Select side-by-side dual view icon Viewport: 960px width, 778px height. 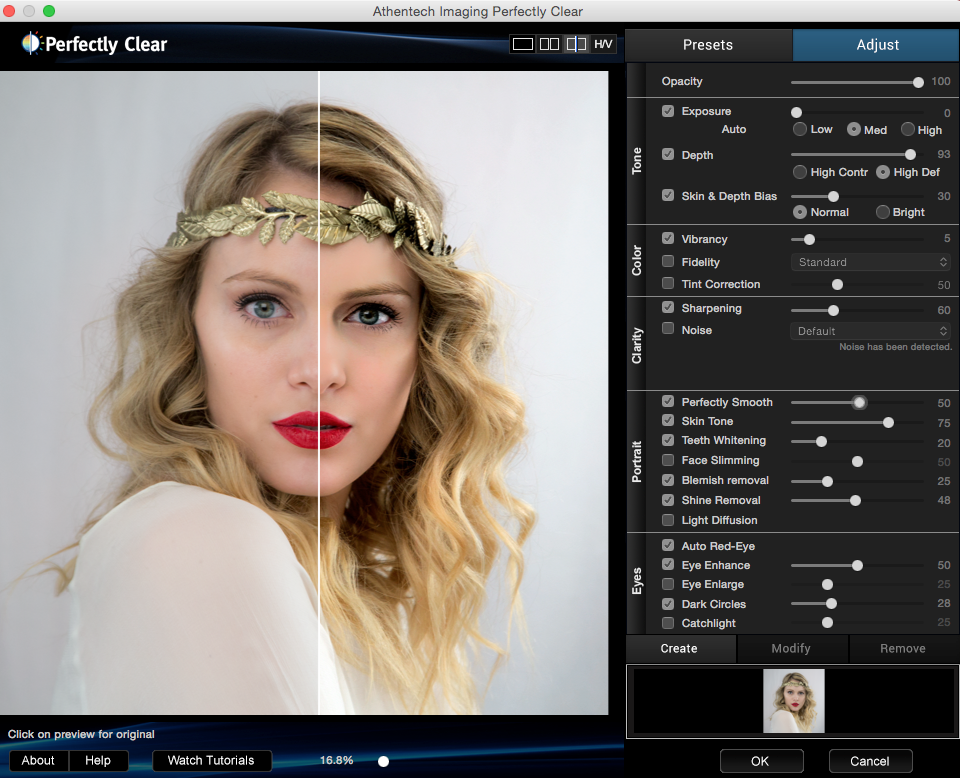click(x=549, y=44)
